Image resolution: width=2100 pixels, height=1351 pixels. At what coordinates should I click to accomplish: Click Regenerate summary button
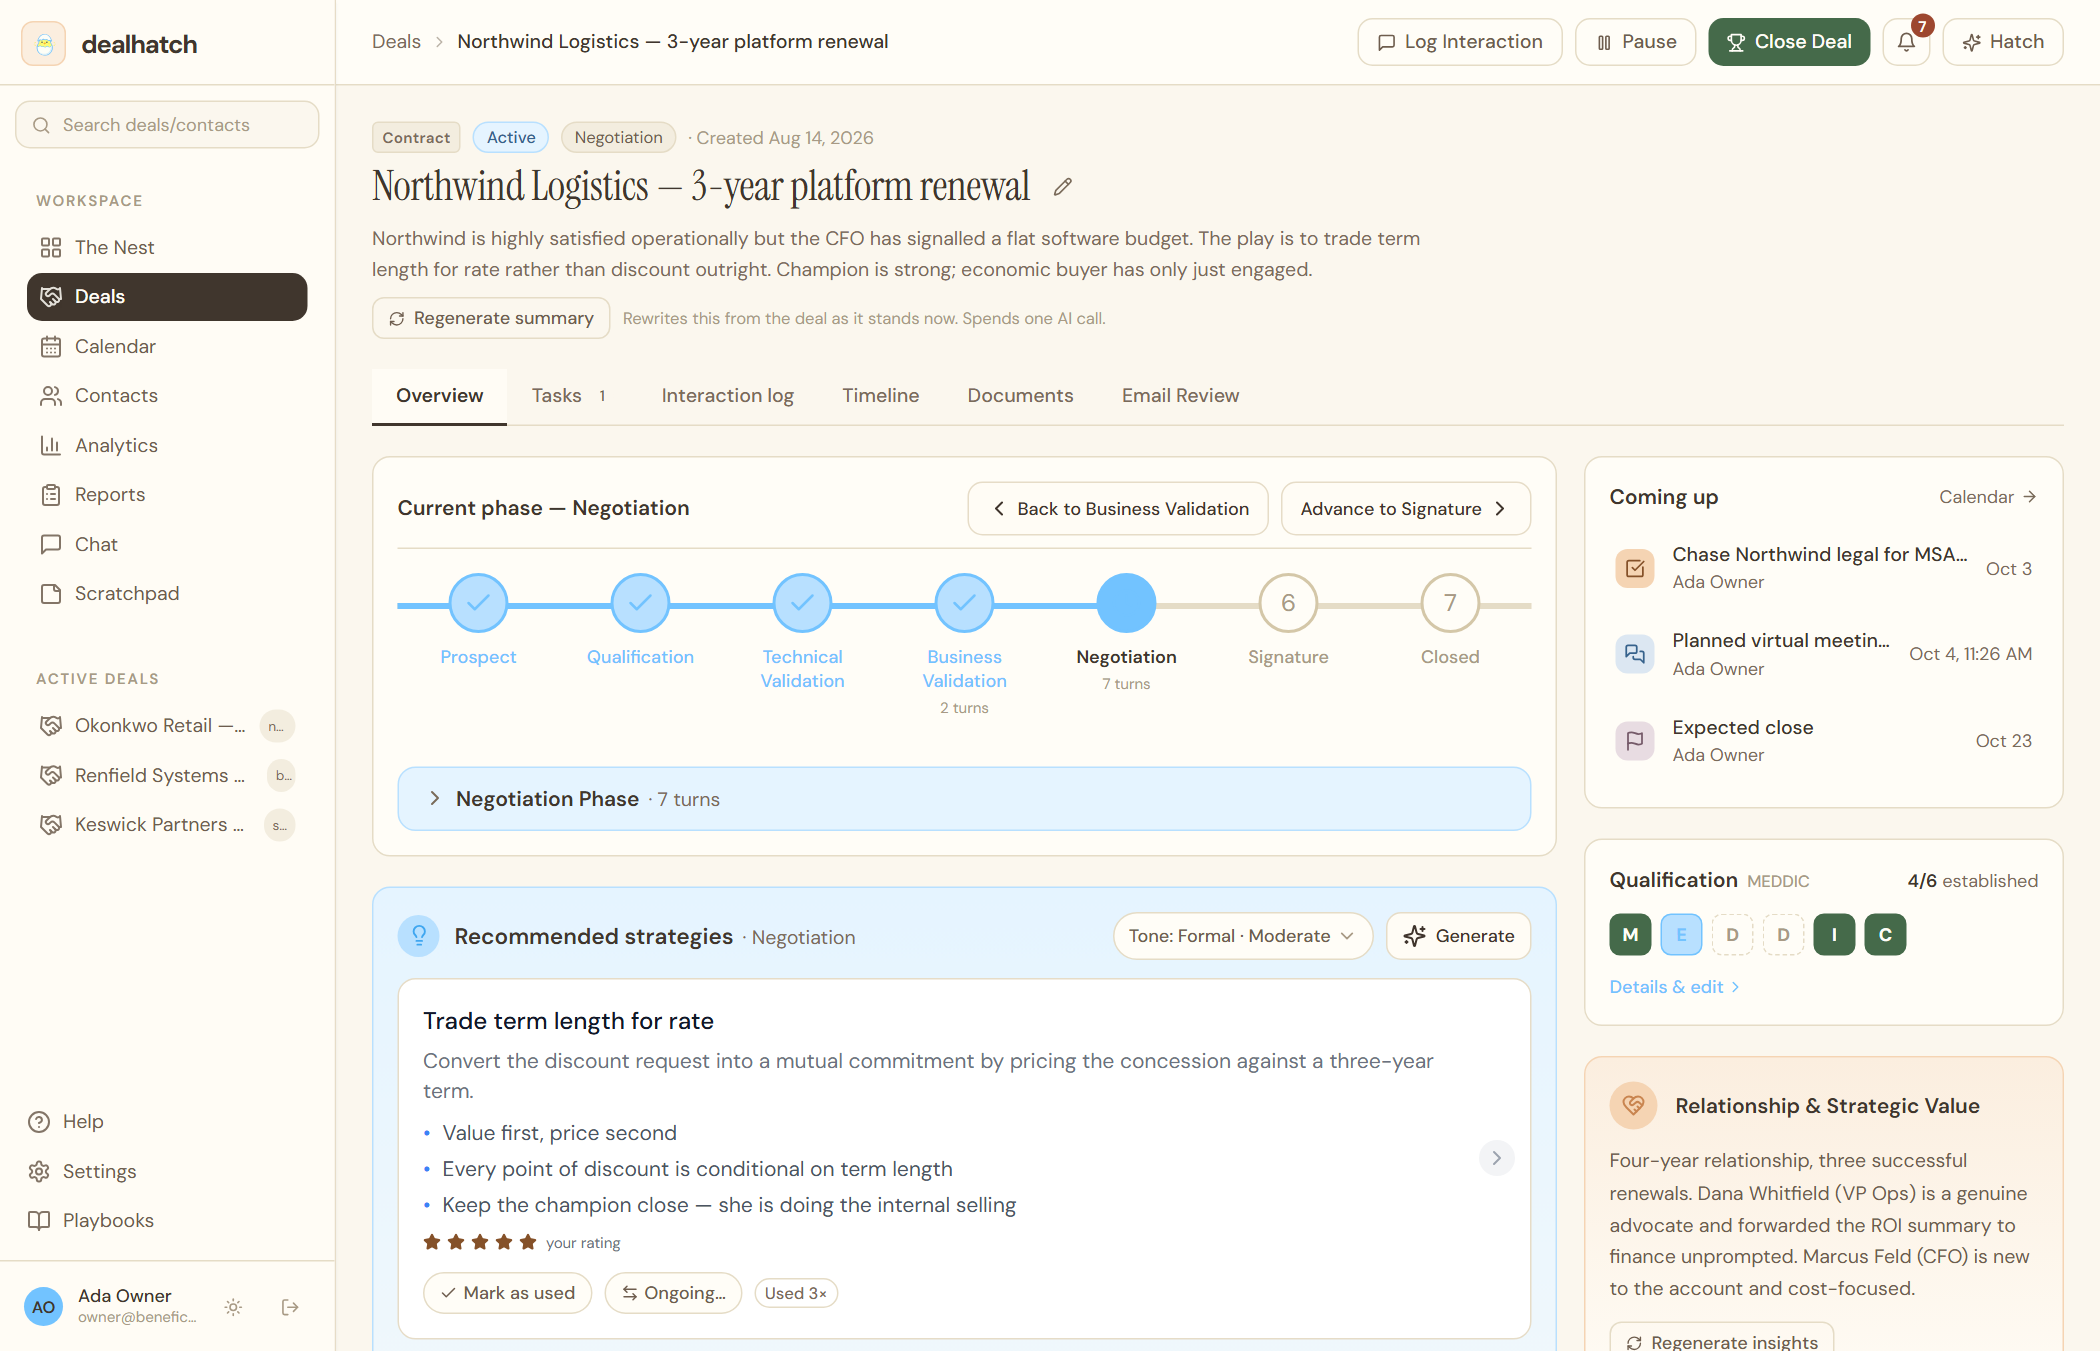point(491,318)
